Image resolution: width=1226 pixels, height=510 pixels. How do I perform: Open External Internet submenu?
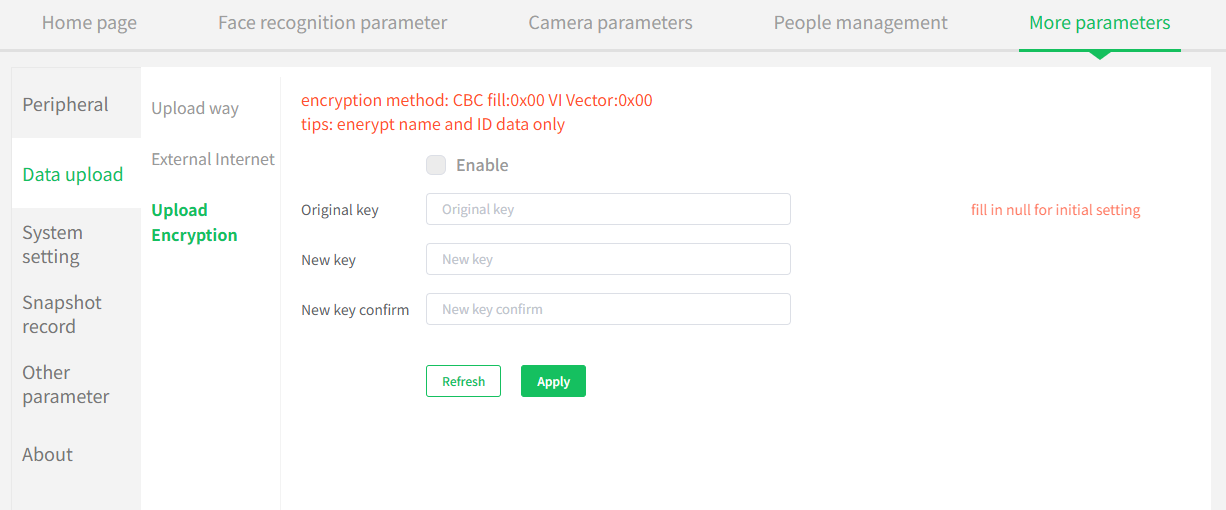[x=213, y=158]
